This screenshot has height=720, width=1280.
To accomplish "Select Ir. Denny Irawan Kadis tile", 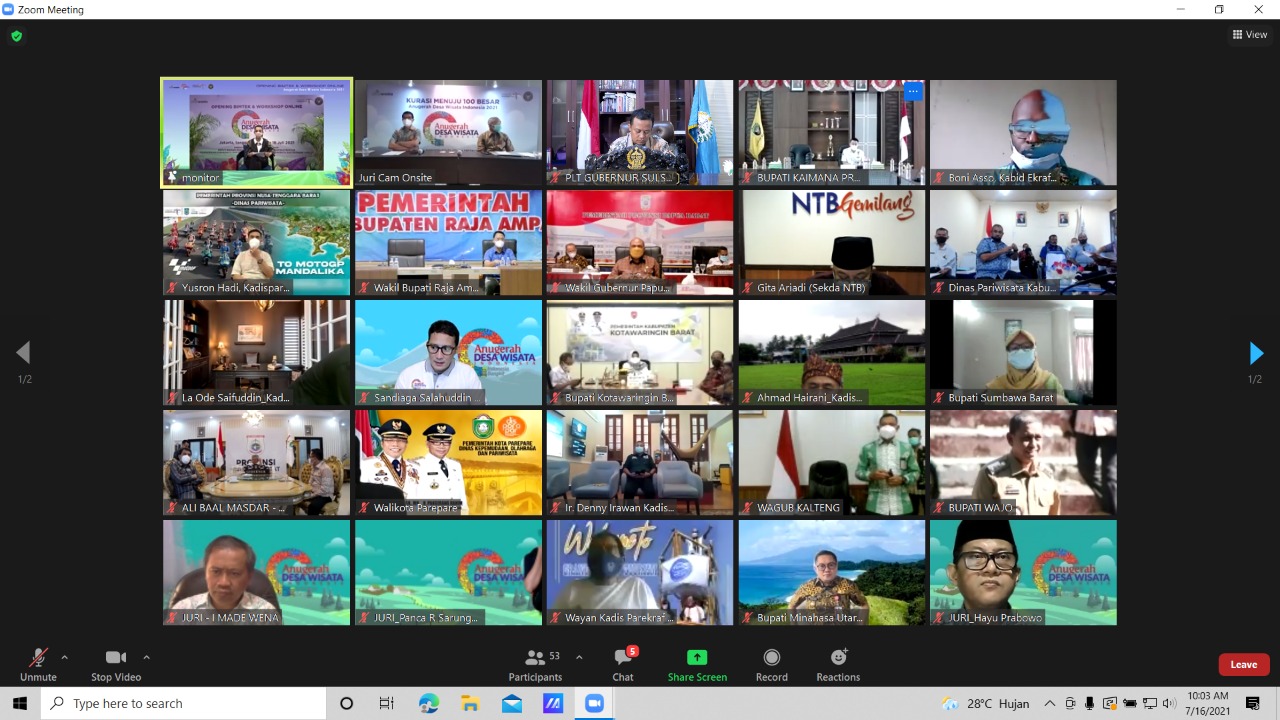I will [x=640, y=463].
